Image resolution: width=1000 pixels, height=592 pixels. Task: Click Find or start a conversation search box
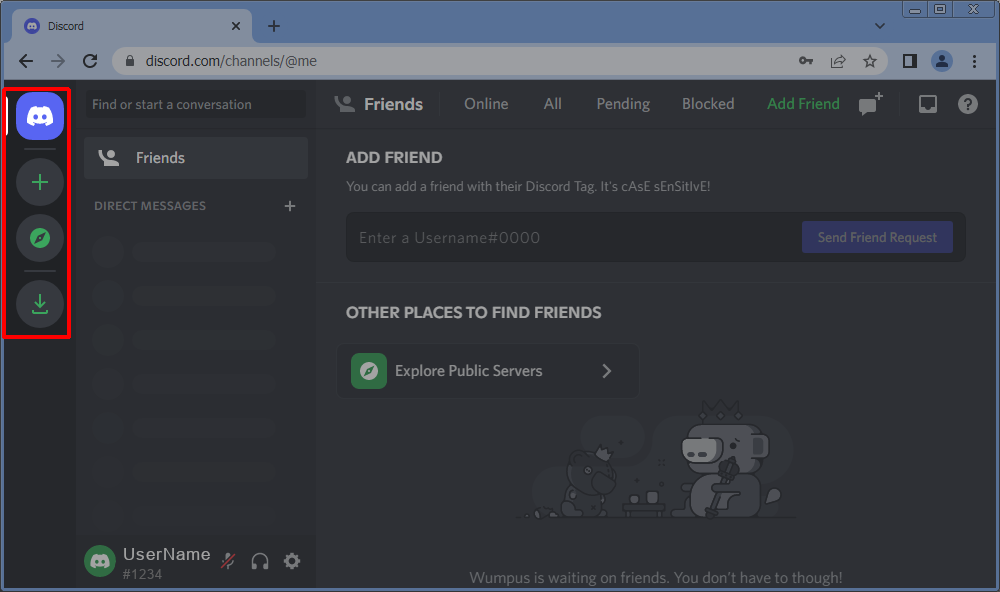click(x=196, y=104)
